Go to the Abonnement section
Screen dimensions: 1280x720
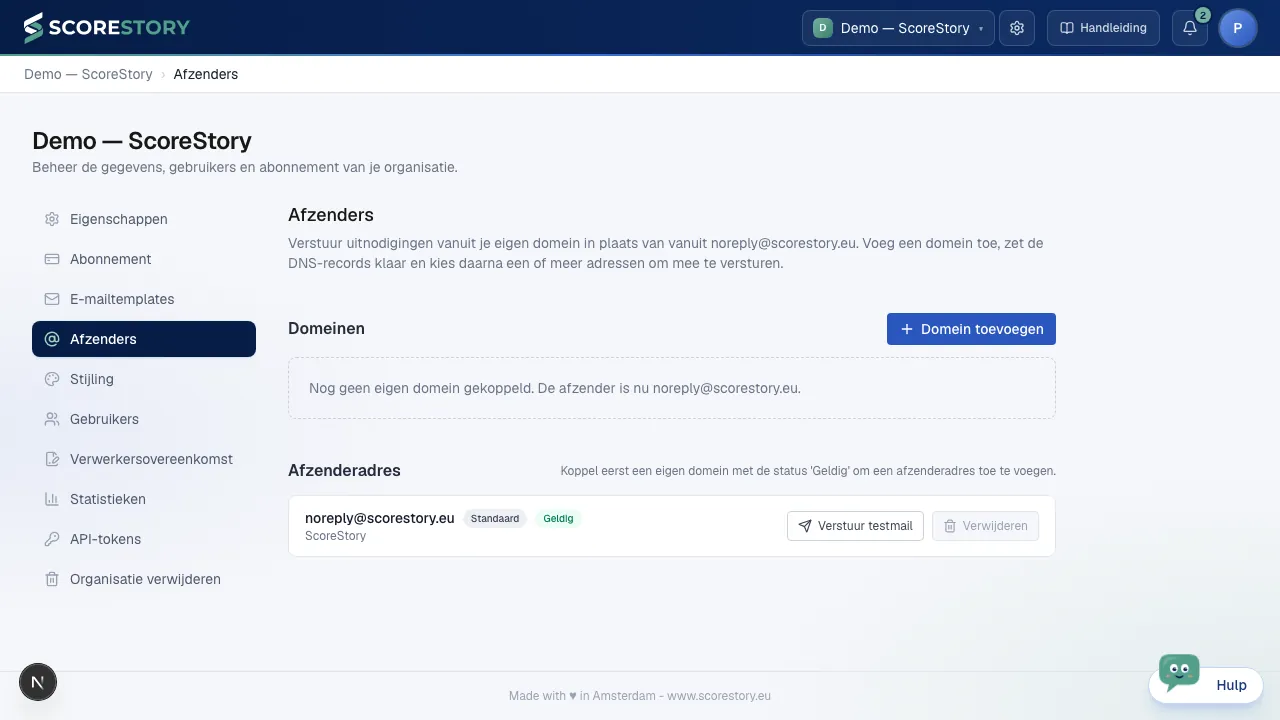point(144,259)
